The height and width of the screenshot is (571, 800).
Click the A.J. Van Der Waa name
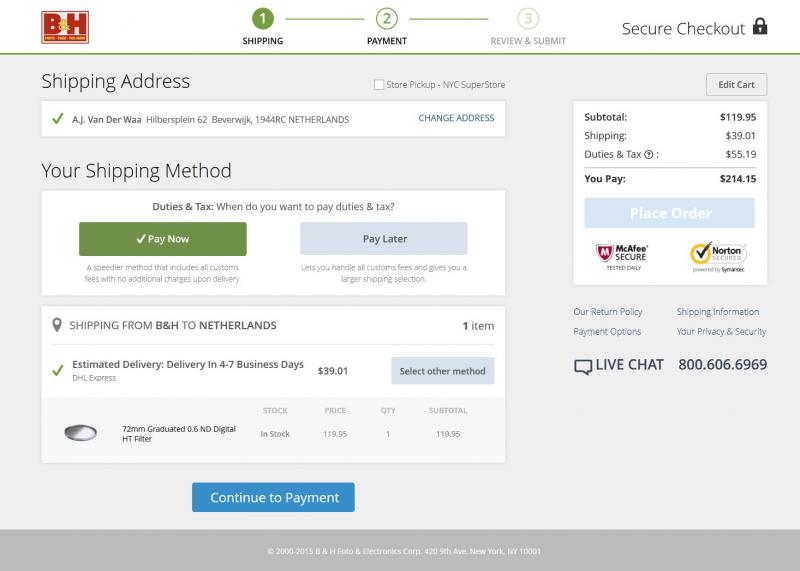point(107,120)
